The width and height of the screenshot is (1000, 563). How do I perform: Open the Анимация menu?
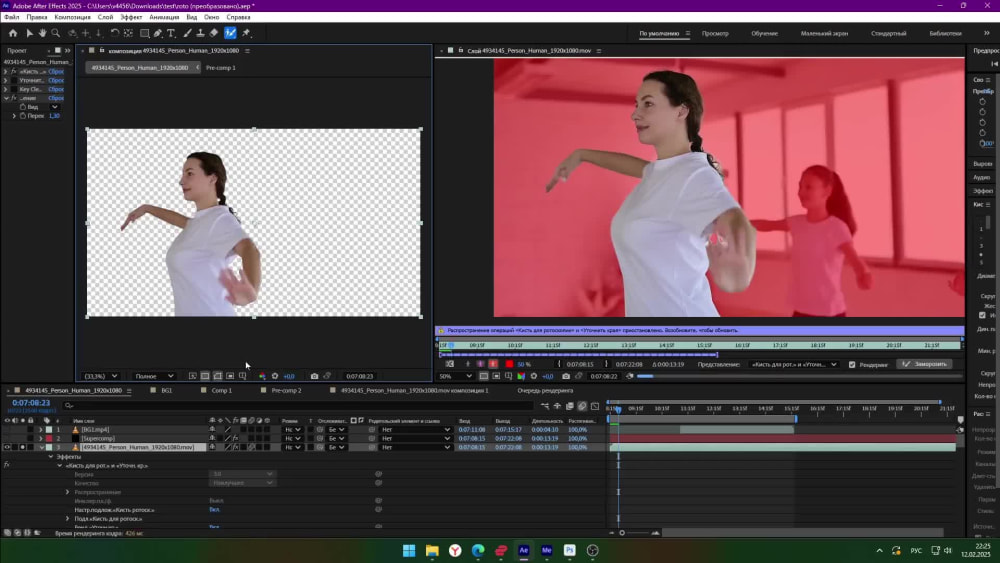pyautogui.click(x=164, y=17)
